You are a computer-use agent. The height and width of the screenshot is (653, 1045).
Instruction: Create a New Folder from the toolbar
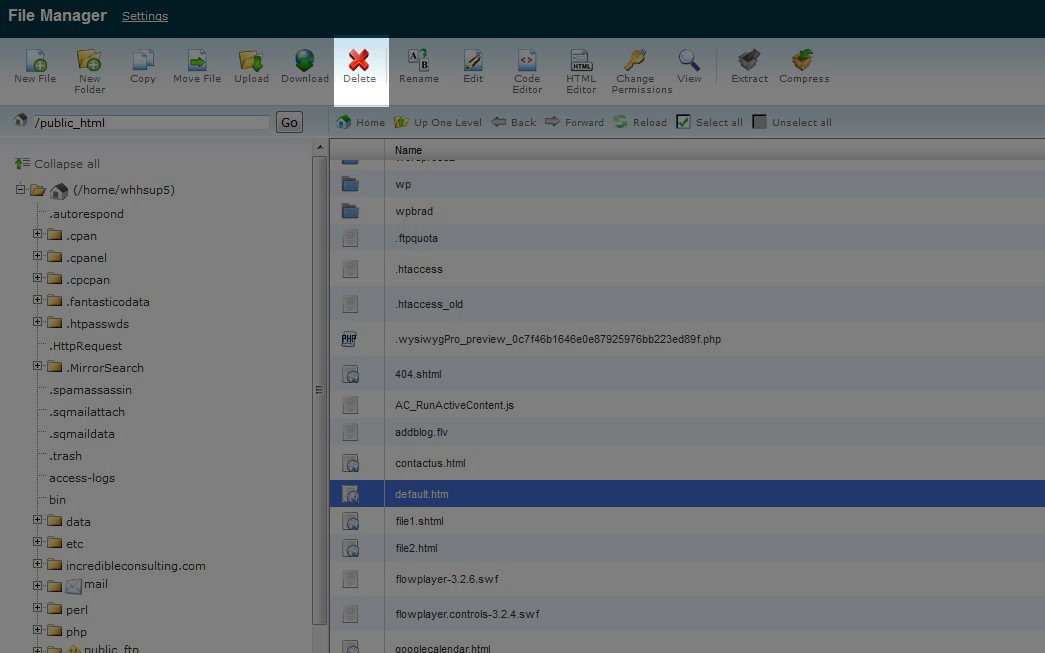tap(89, 61)
